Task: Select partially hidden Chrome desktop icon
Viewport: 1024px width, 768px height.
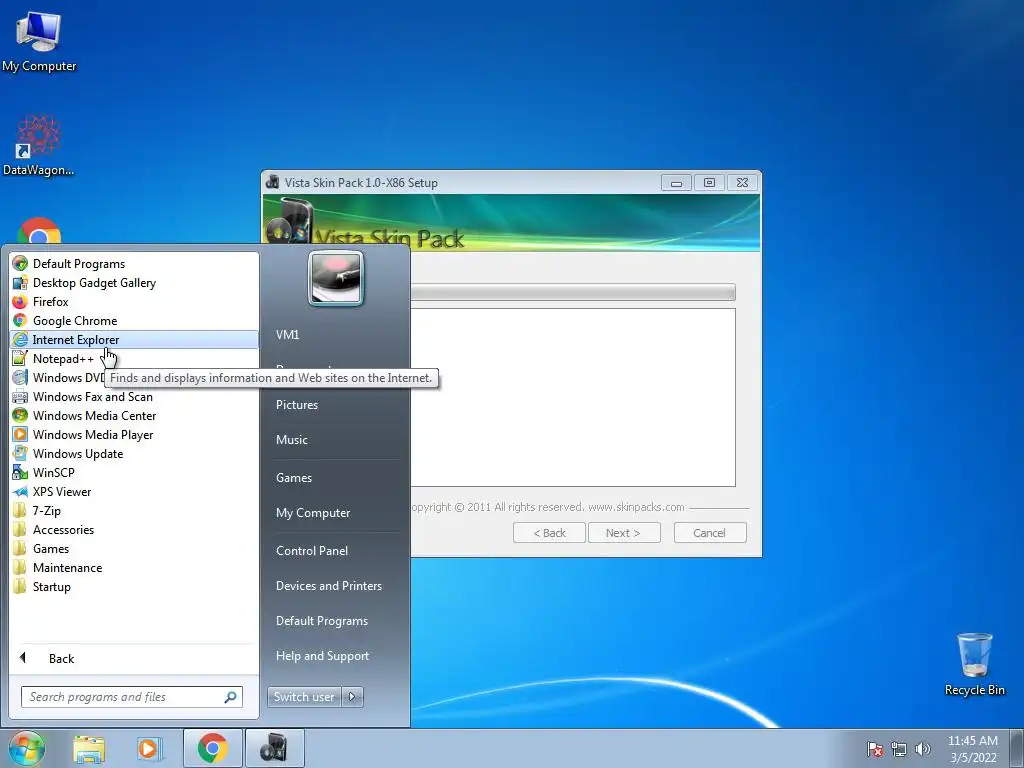Action: pyautogui.click(x=39, y=231)
